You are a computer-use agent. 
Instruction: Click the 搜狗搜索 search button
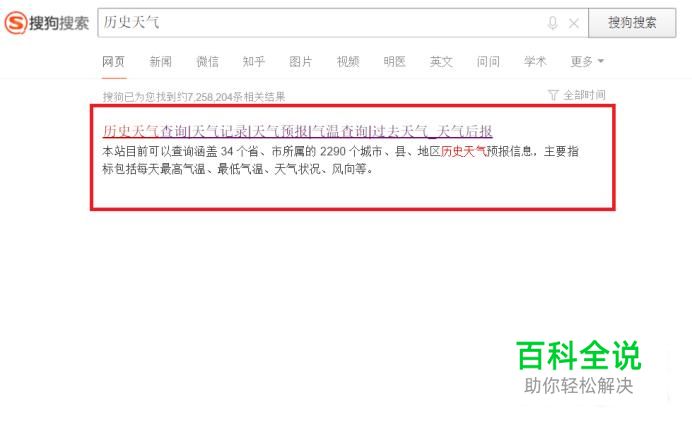pyautogui.click(x=632, y=23)
